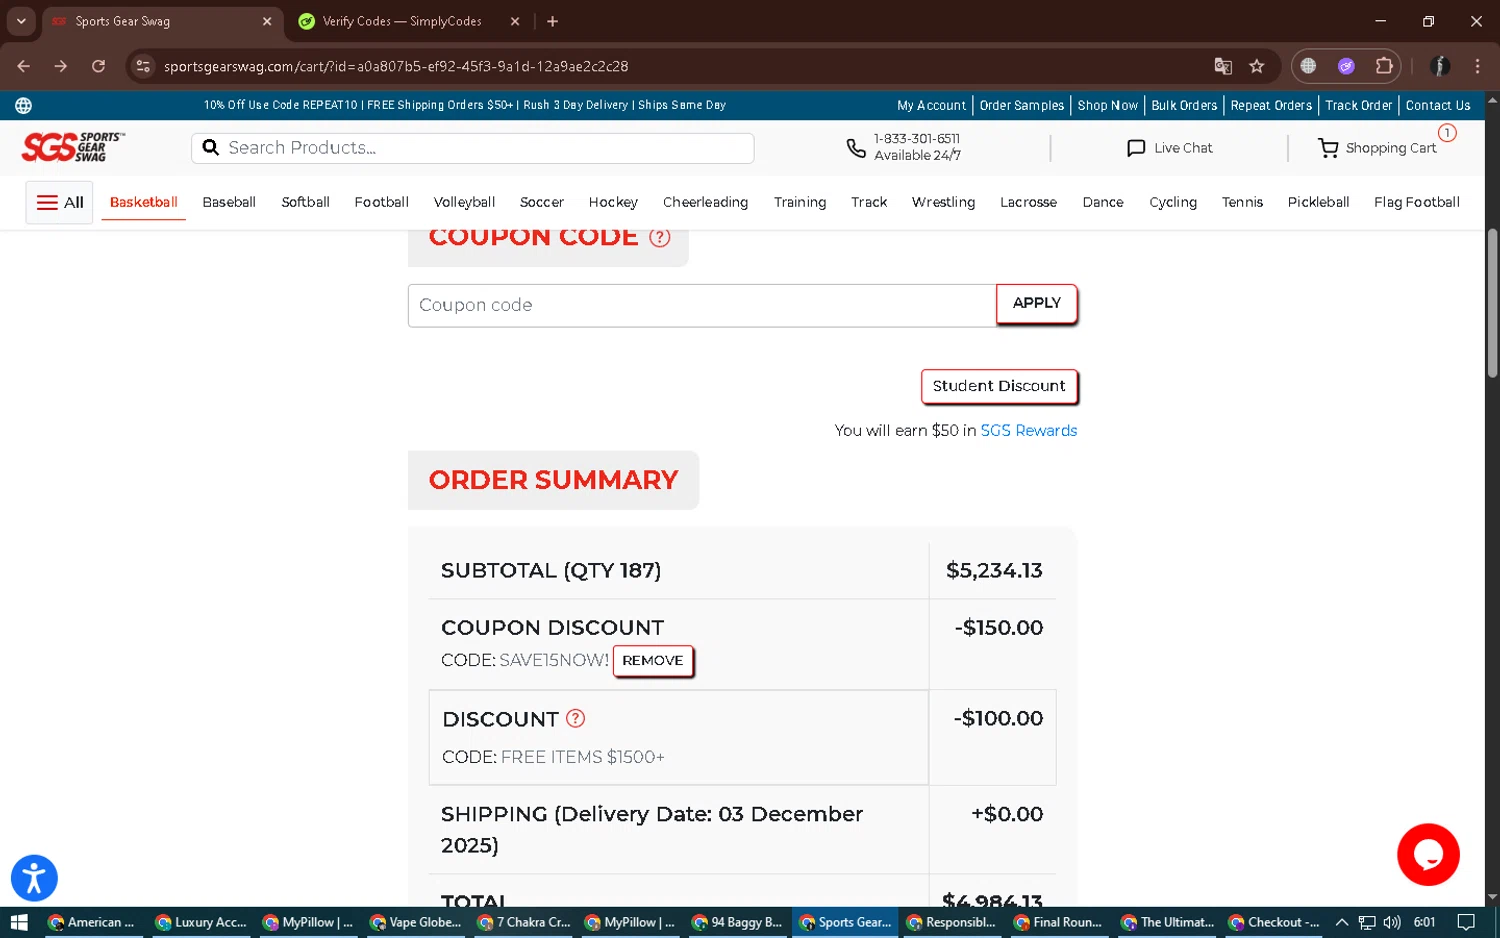Open the All hamburger menu
The width and height of the screenshot is (1500, 938).
point(59,202)
